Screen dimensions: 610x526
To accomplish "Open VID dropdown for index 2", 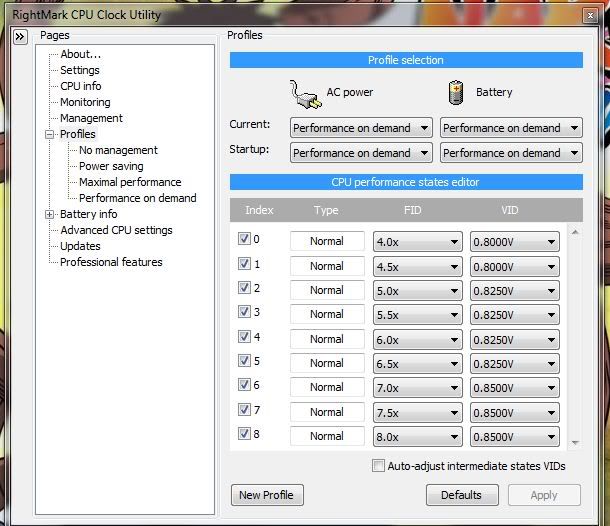I will [515, 291].
